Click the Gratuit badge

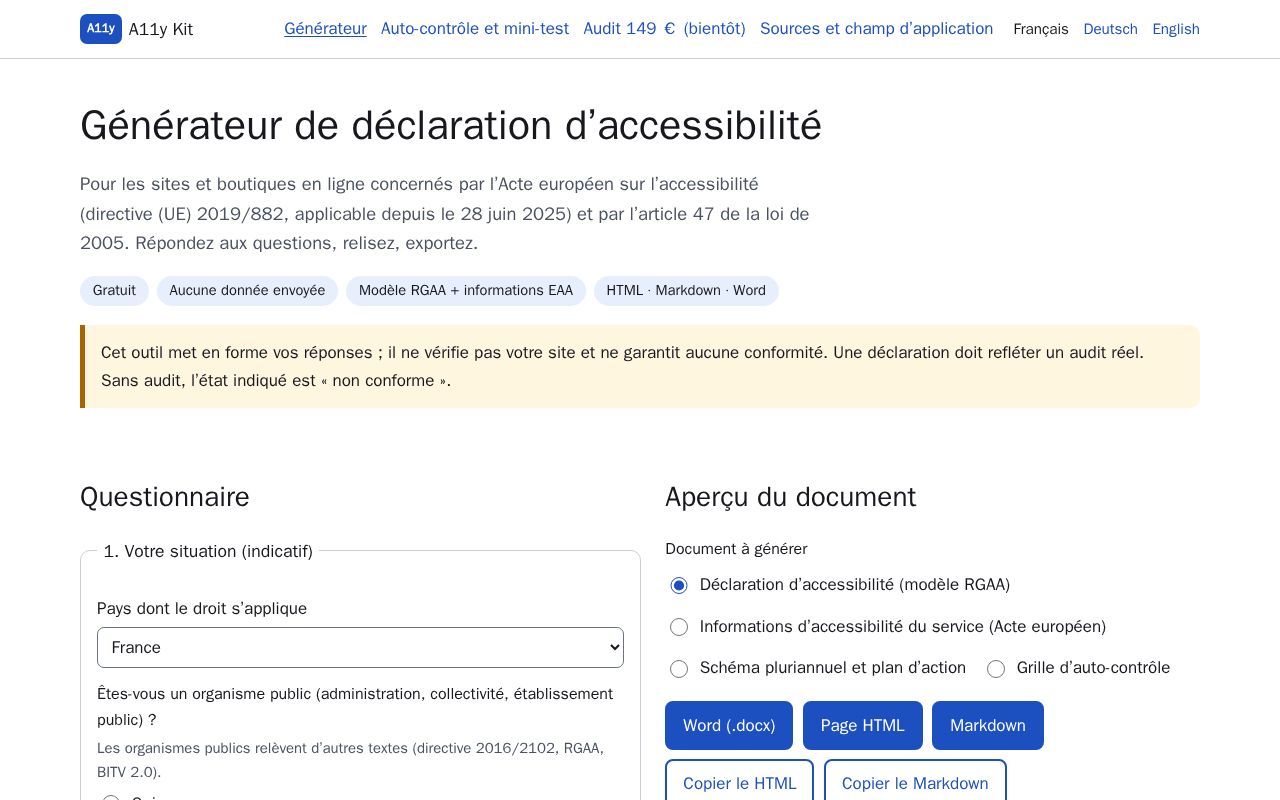point(114,291)
